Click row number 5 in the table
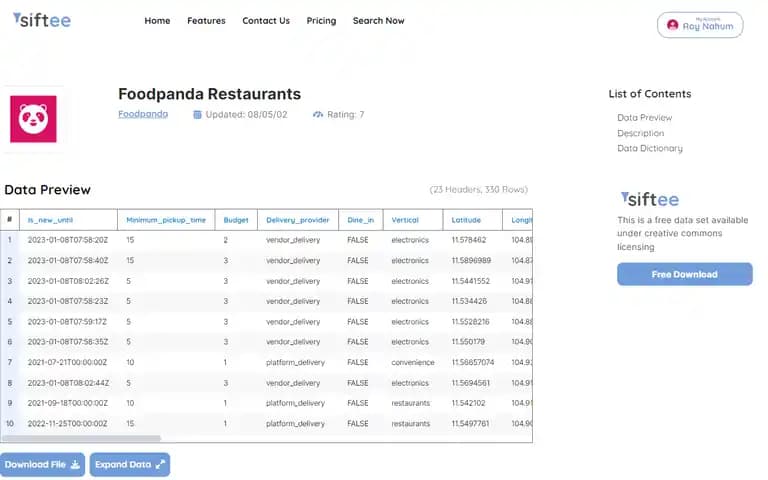 [x=9, y=322]
